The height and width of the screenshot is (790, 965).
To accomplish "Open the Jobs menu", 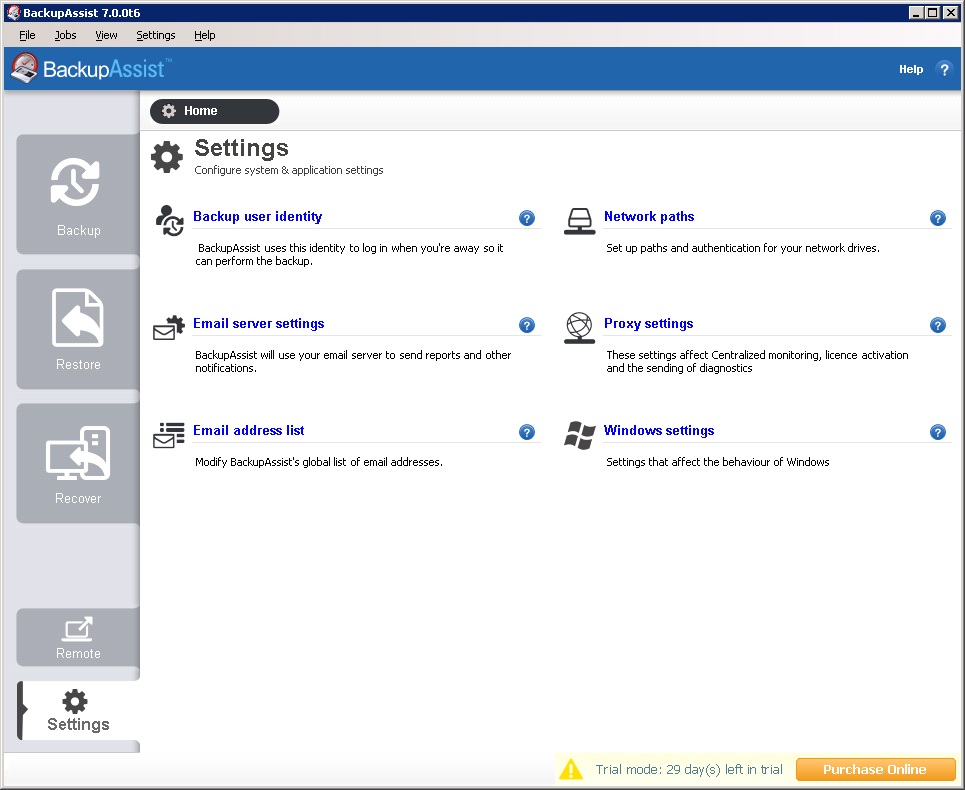I will click(65, 35).
